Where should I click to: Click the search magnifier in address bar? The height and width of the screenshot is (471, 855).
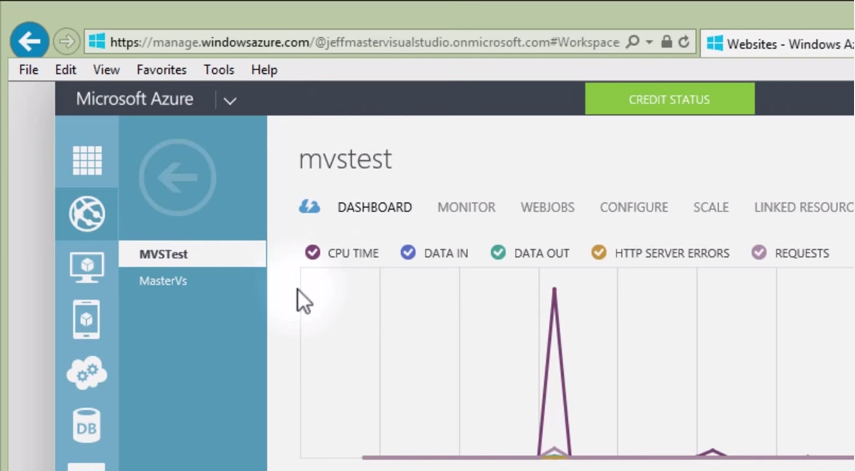pyautogui.click(x=633, y=41)
